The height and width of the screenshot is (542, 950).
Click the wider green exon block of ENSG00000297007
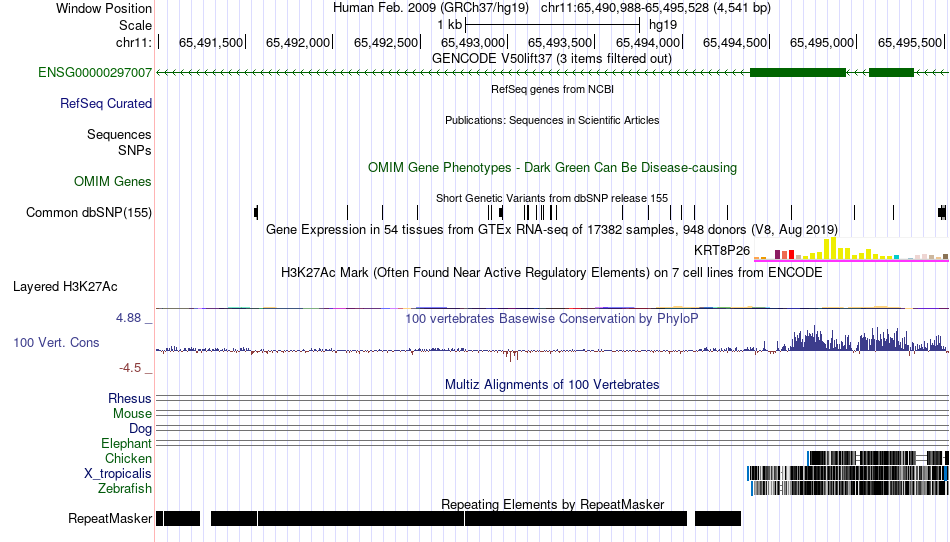pyautogui.click(x=797, y=73)
